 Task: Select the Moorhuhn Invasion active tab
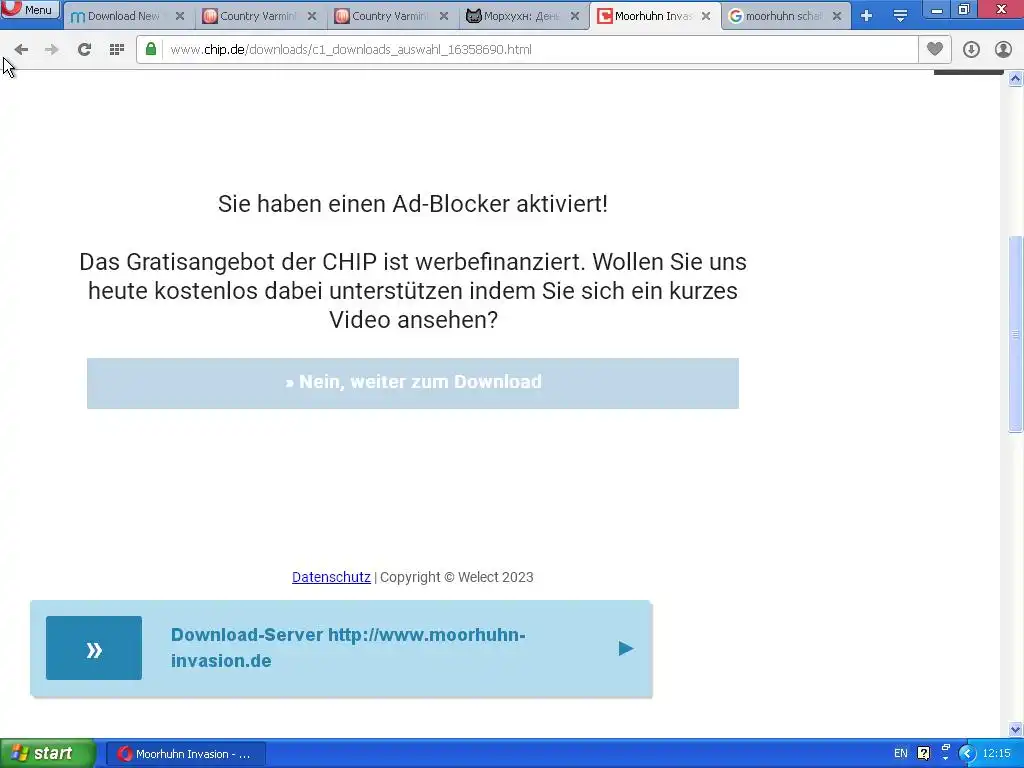(652, 16)
